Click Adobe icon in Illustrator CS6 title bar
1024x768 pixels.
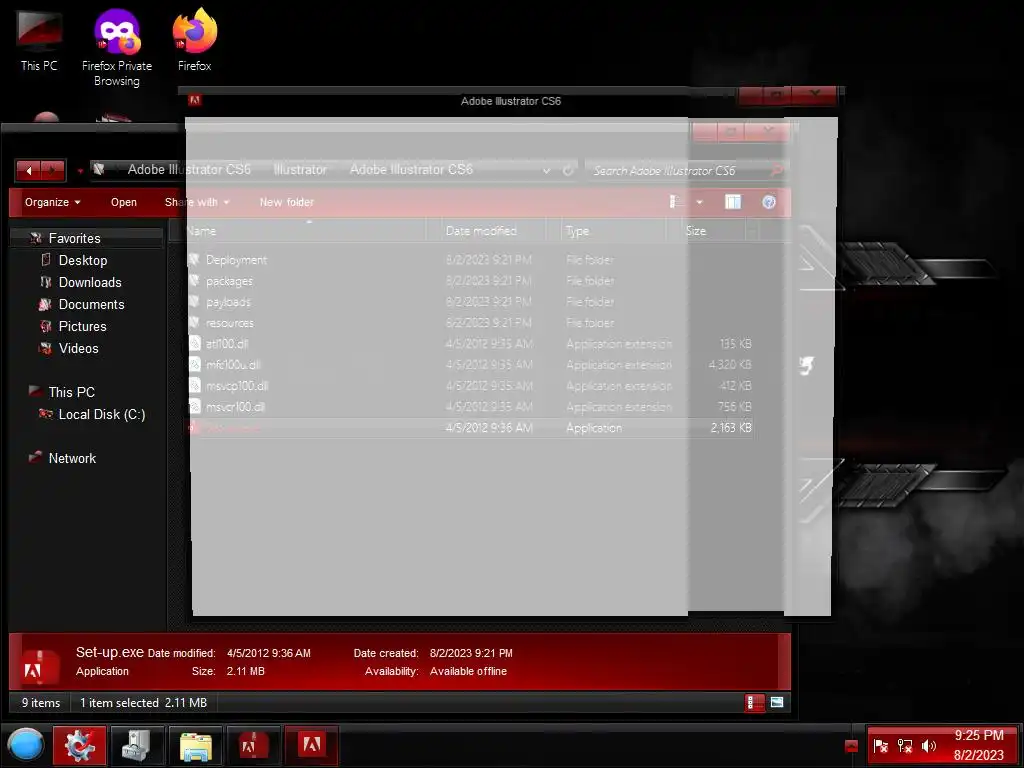194,101
